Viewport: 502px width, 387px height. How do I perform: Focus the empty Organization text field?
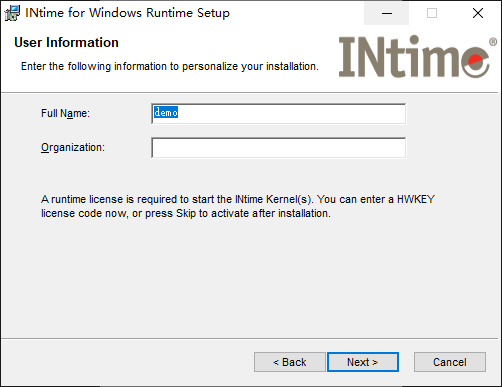tap(278, 148)
